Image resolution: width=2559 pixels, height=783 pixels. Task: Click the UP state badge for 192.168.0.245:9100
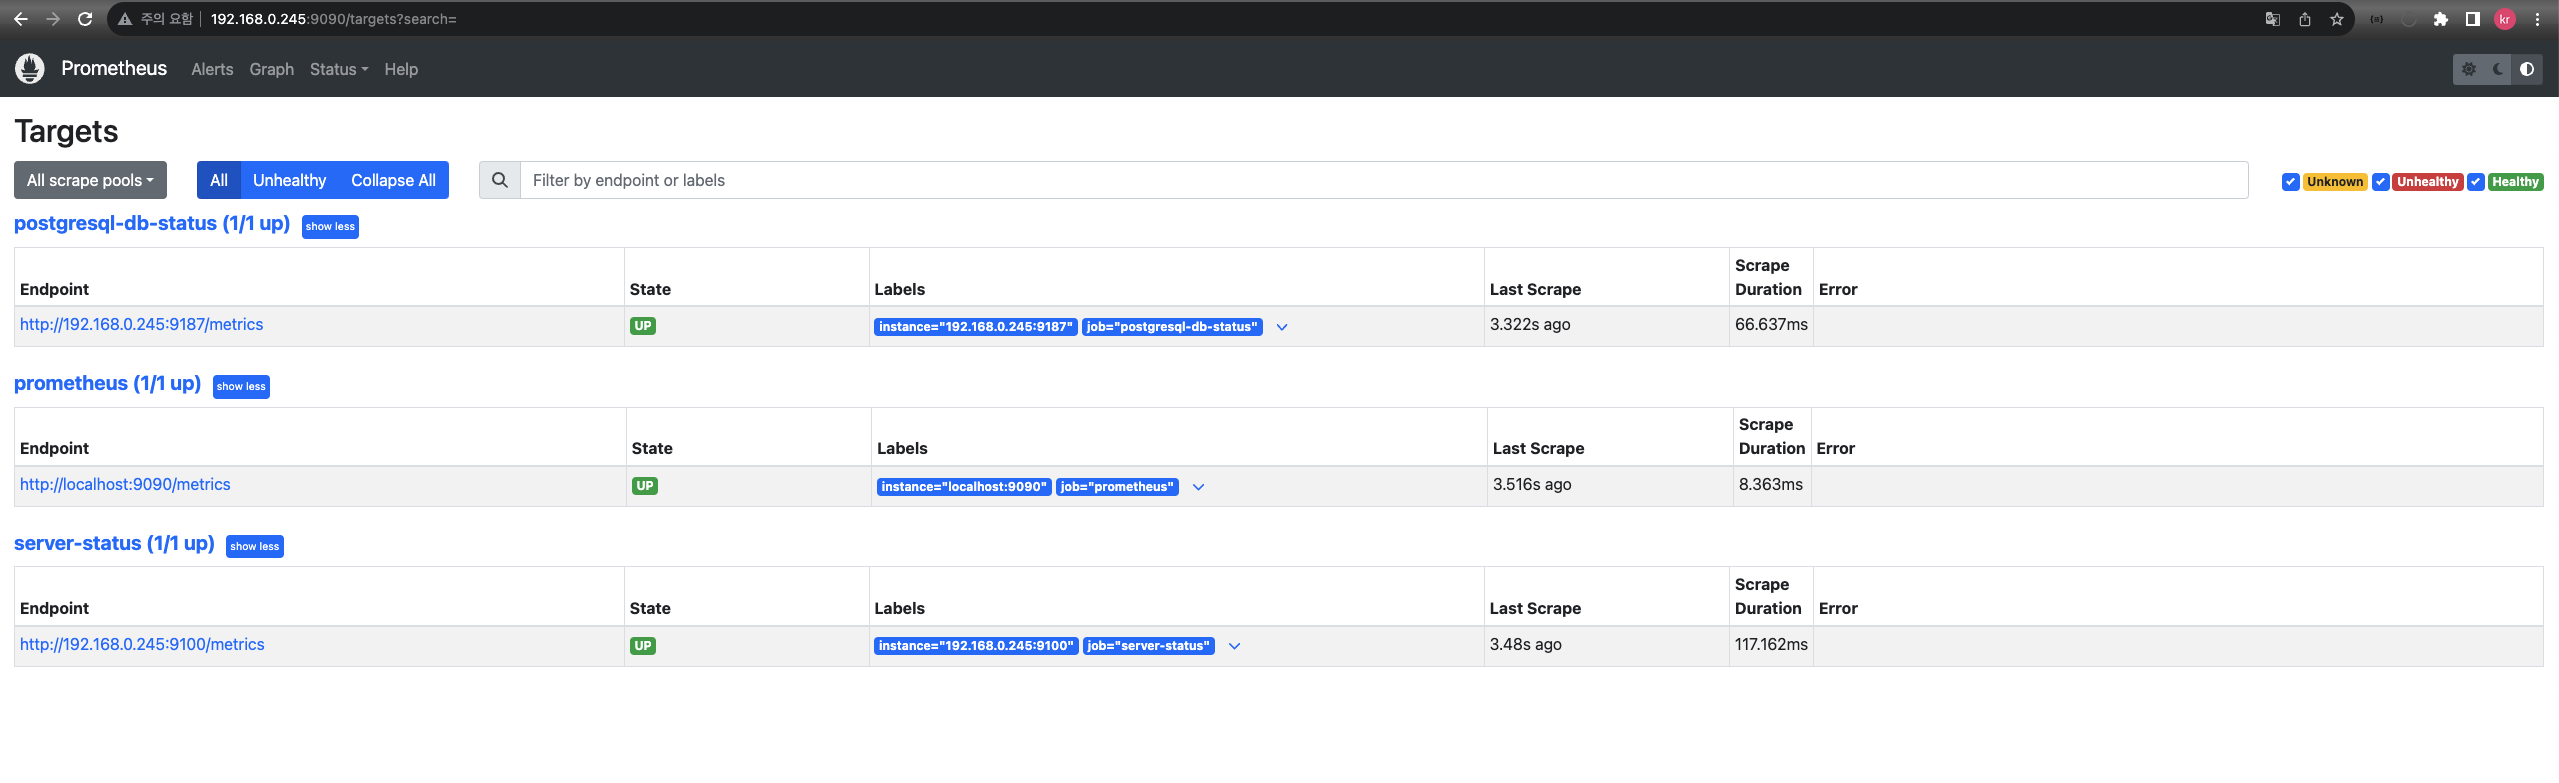[x=643, y=646]
